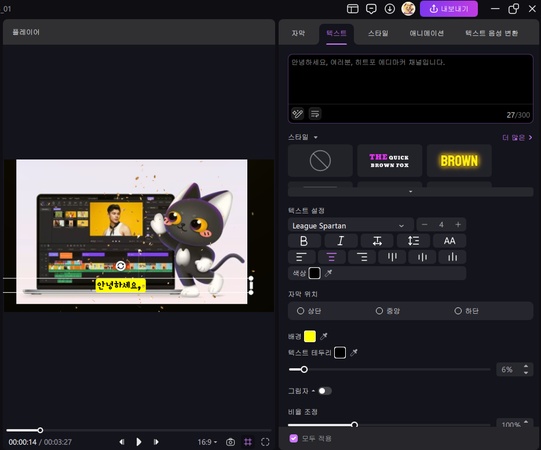Open the yellow 배경 color swatch
The width and height of the screenshot is (541, 450).
tap(310, 336)
